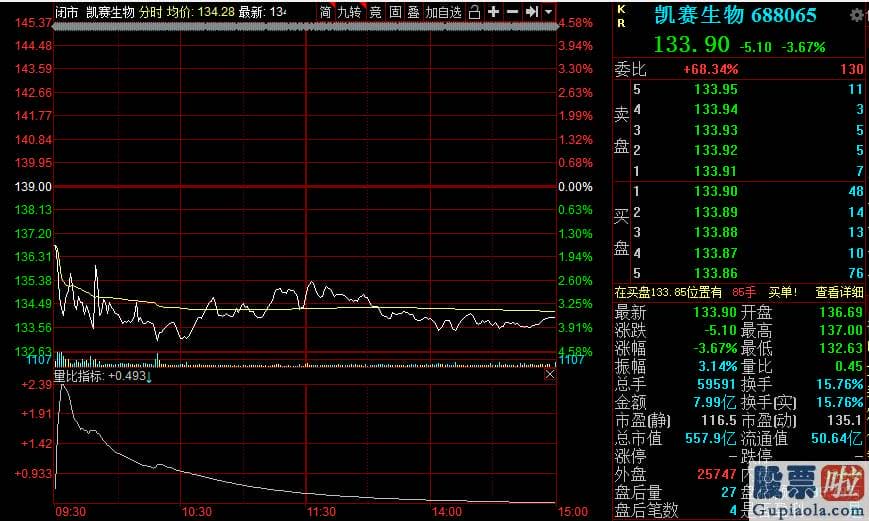Click the 竞 auction button in toolbar
Image resolution: width=869 pixels, height=521 pixels.
(376, 12)
